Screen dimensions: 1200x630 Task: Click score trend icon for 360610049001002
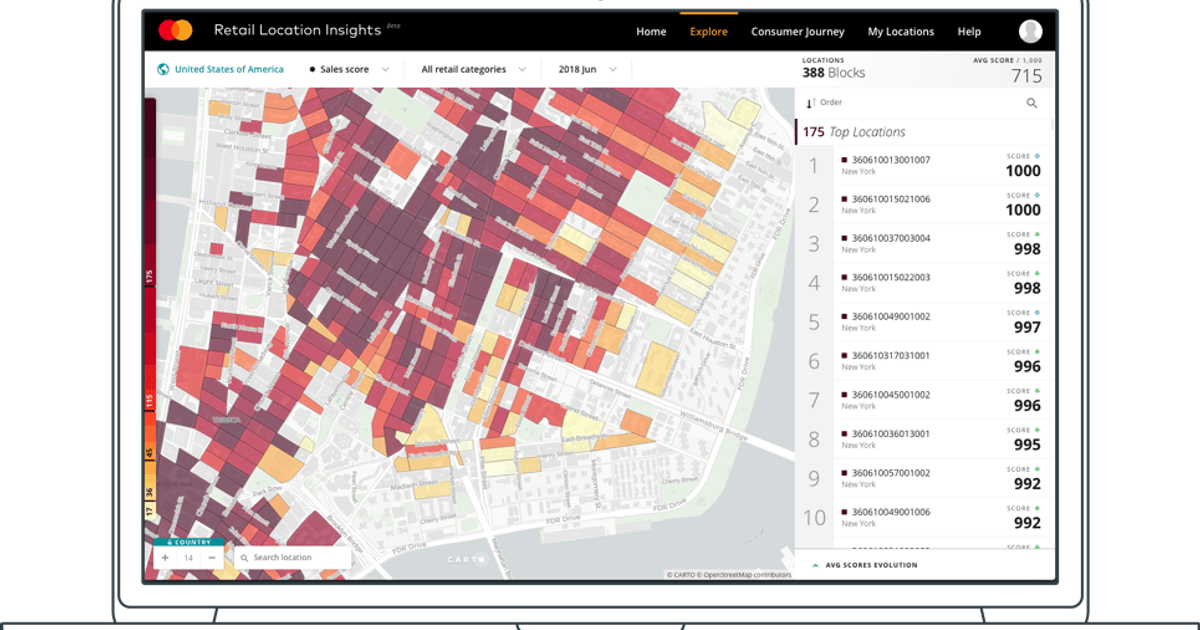click(x=1037, y=312)
